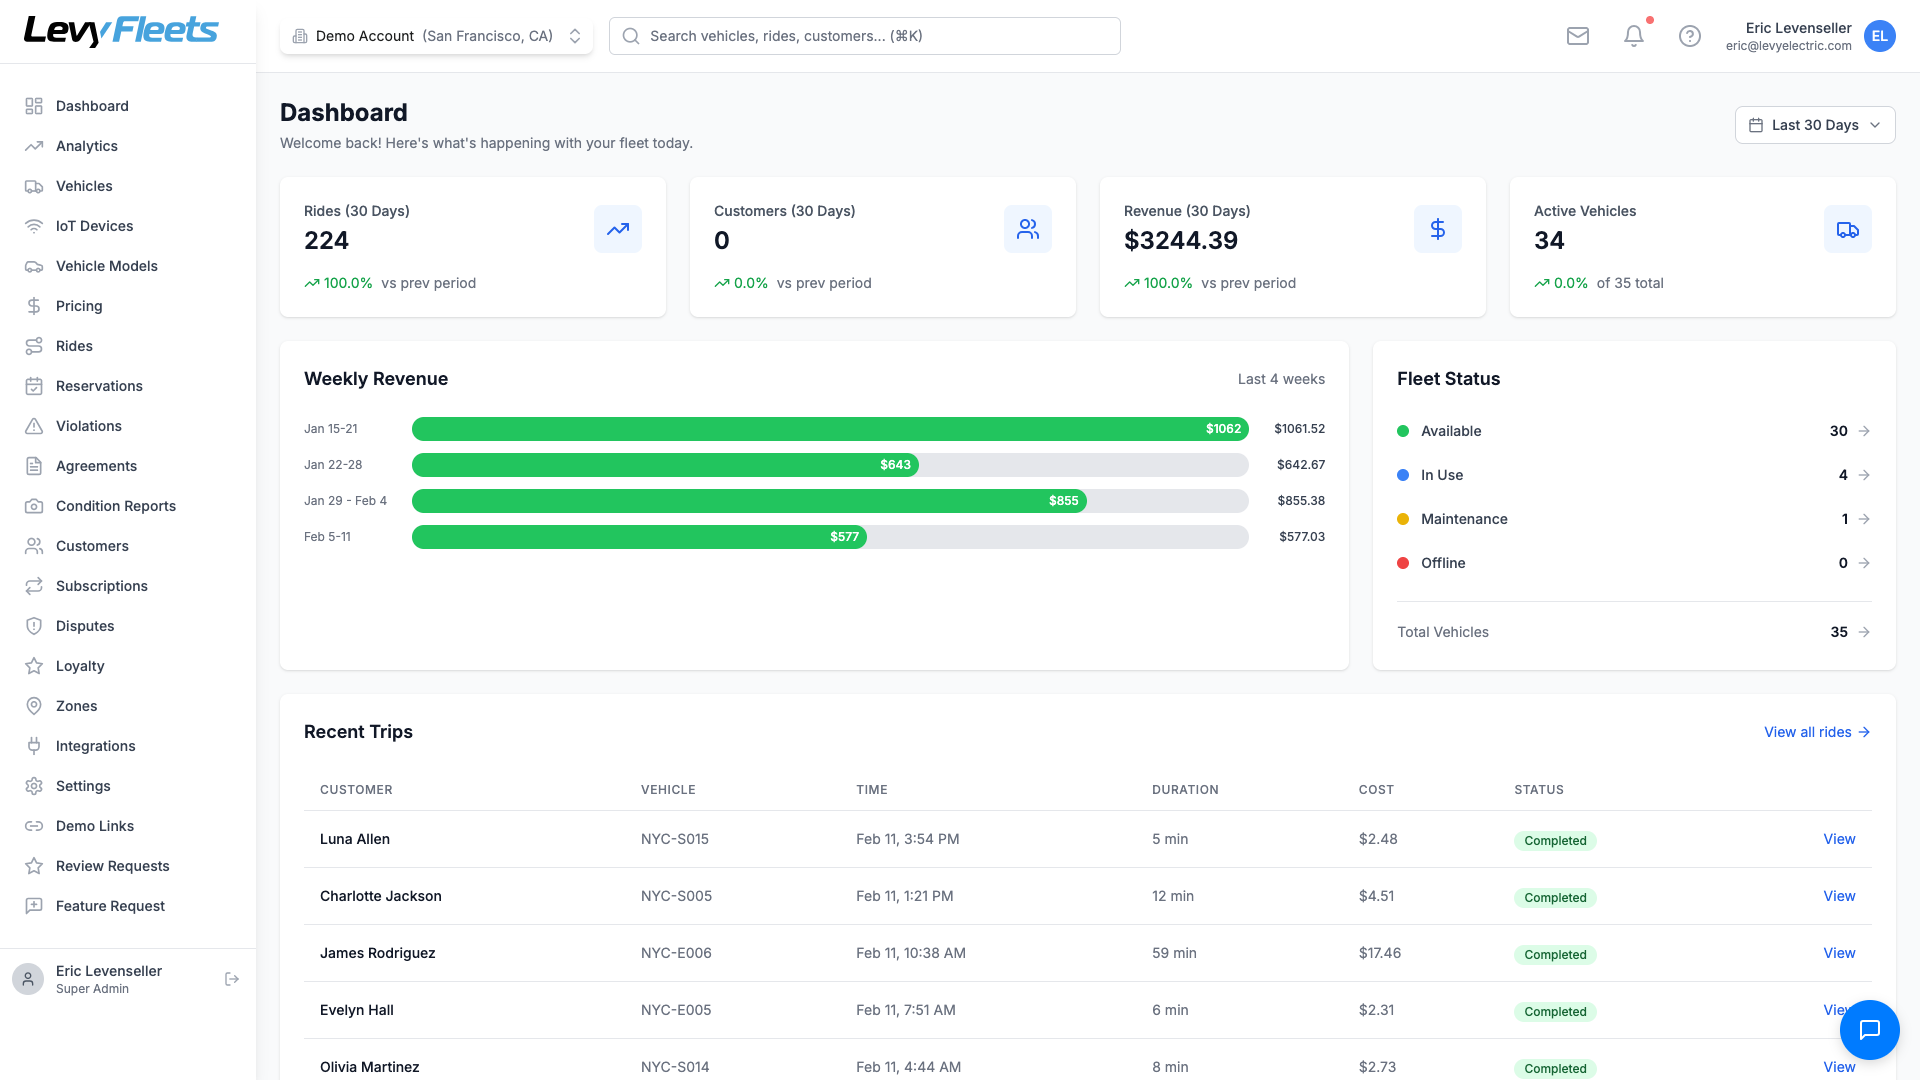Open Condition Reports in sidebar
1920x1080 pixels.
(x=115, y=506)
